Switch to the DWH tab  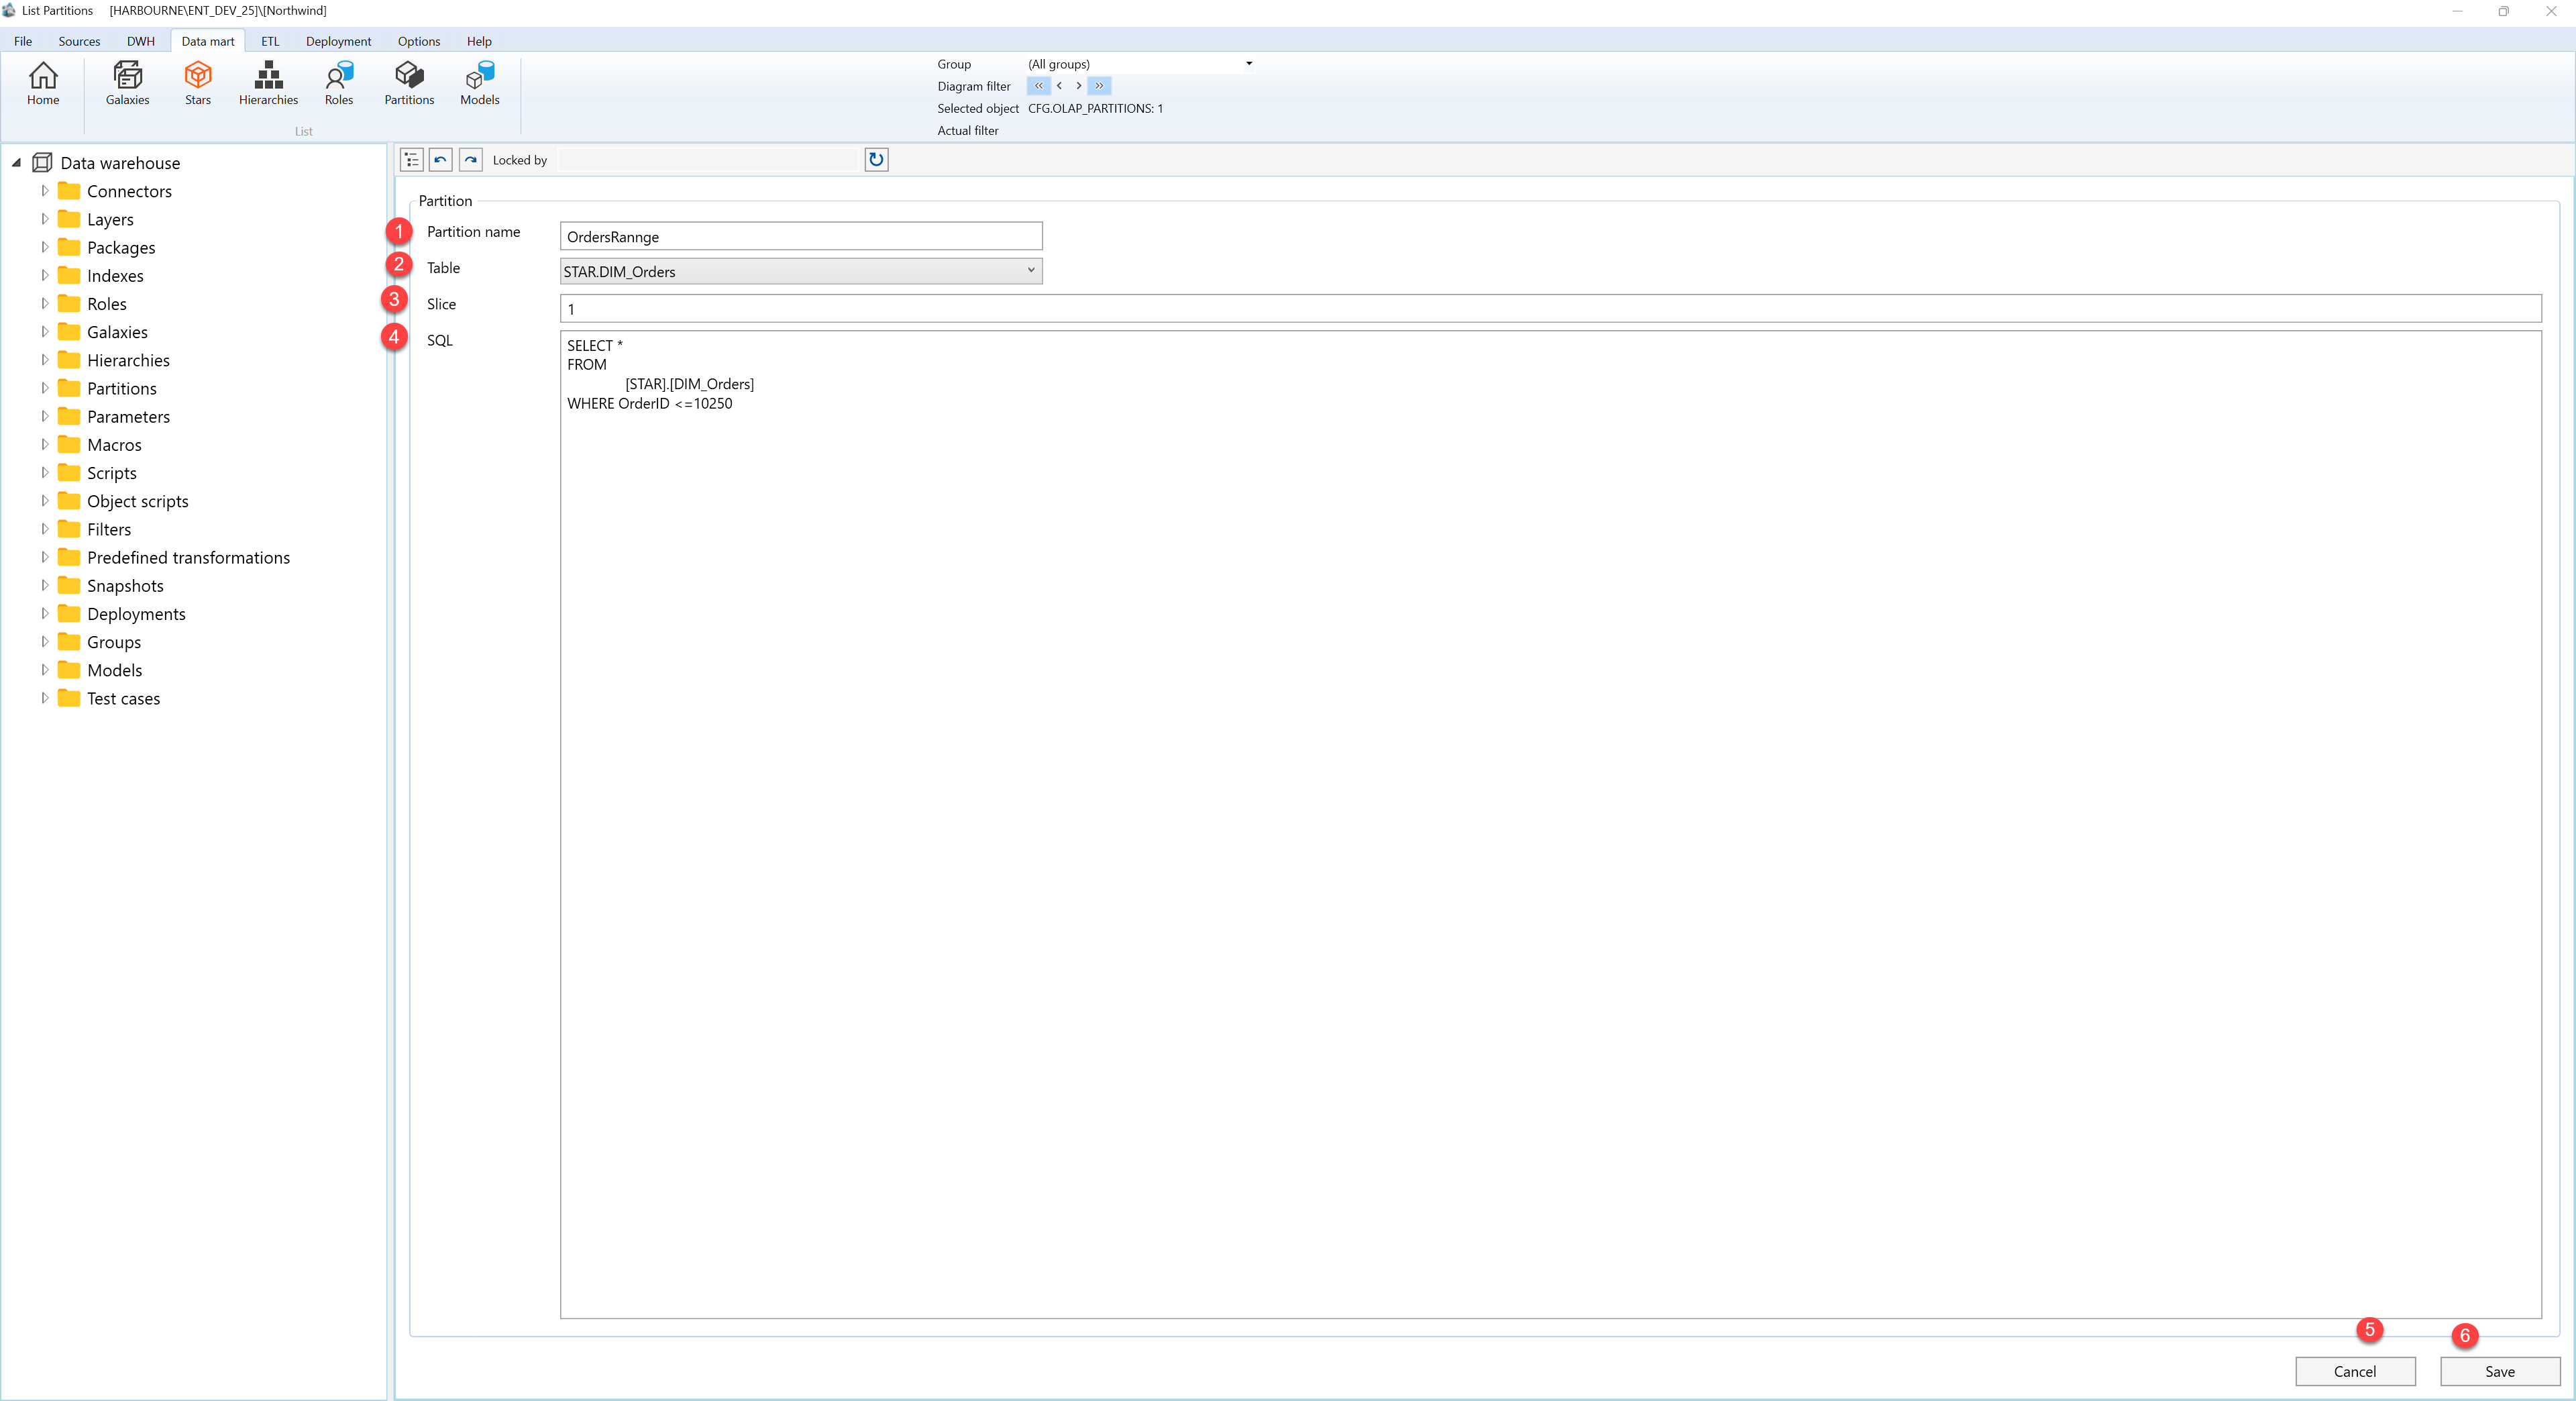click(140, 41)
